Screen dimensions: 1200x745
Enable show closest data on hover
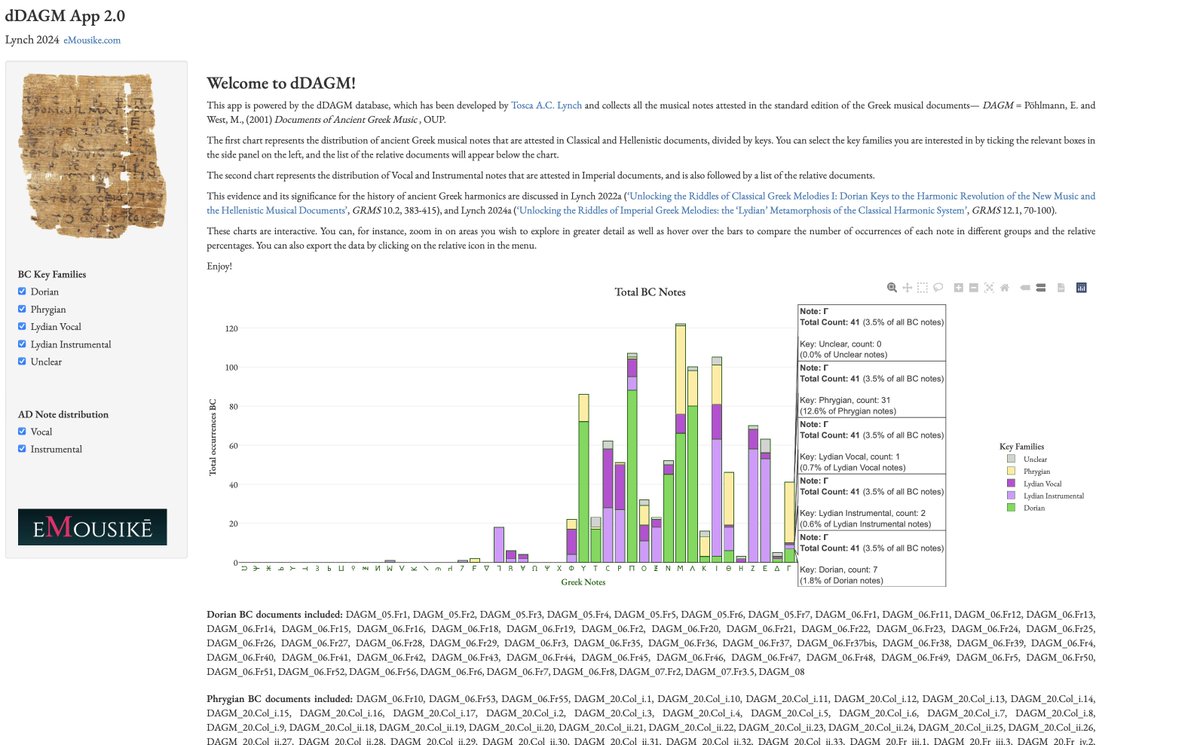pyautogui.click(x=1025, y=287)
